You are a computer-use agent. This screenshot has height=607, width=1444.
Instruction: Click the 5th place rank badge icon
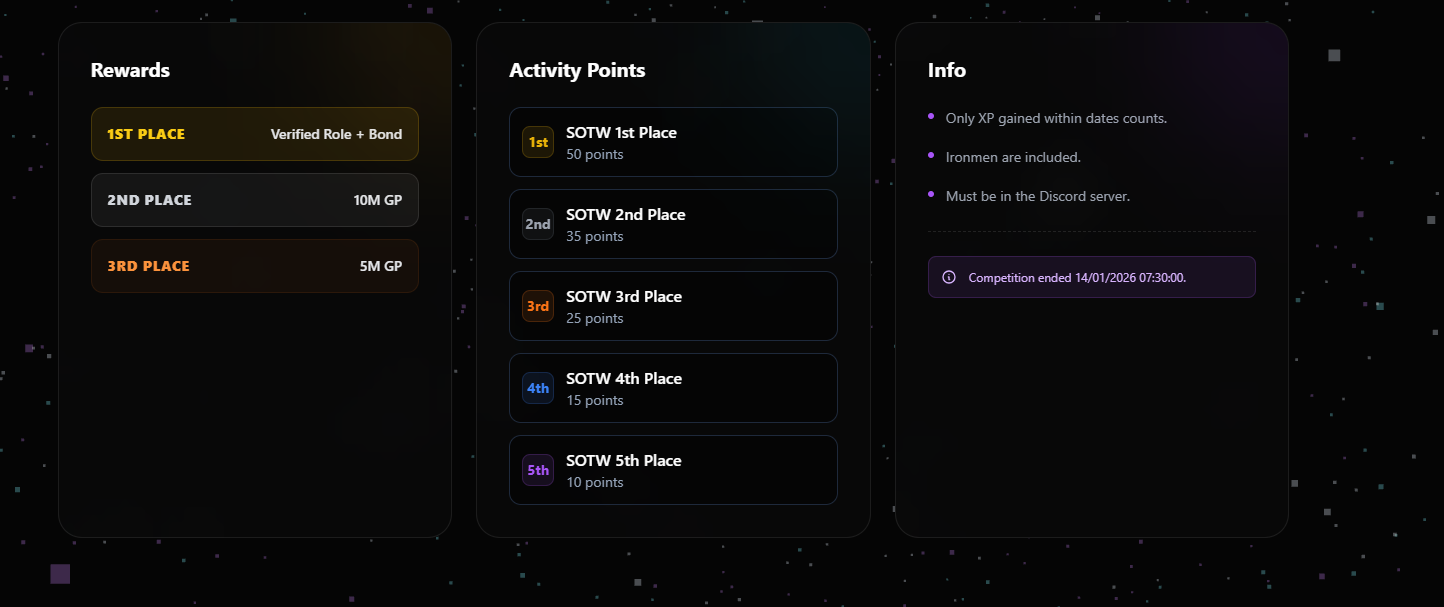click(537, 470)
